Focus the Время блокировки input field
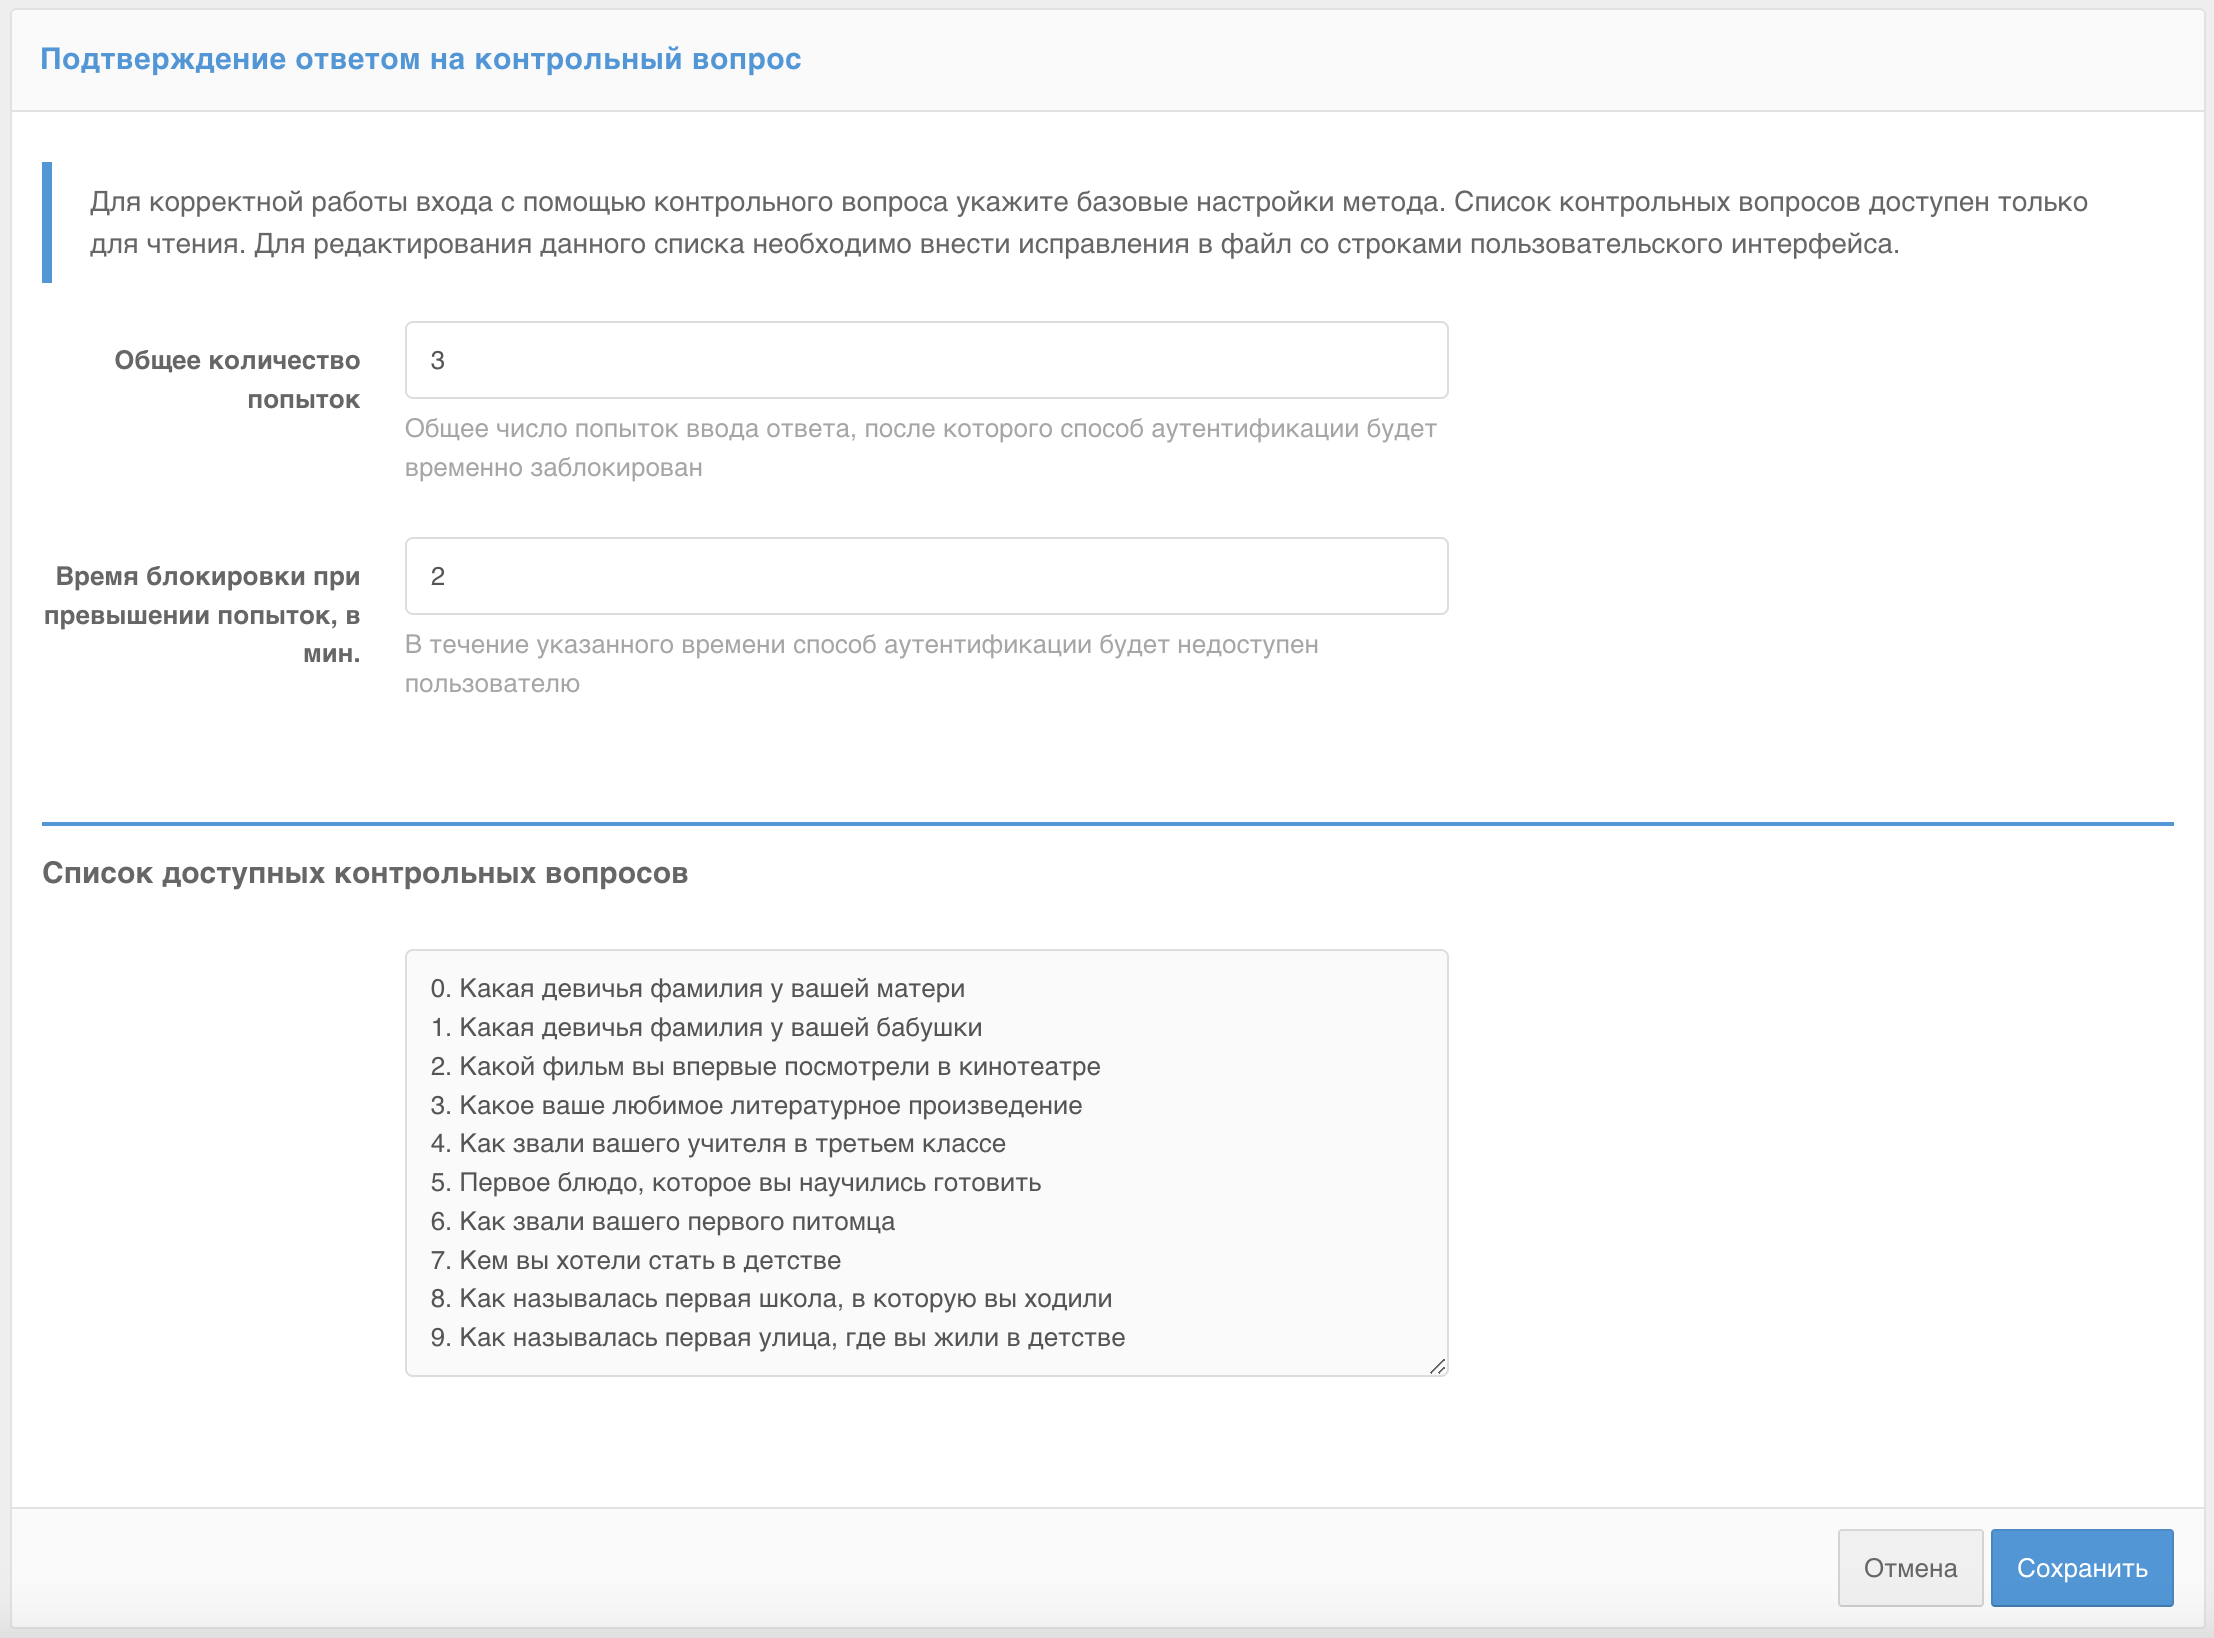The width and height of the screenshot is (2214, 1638). point(926,576)
